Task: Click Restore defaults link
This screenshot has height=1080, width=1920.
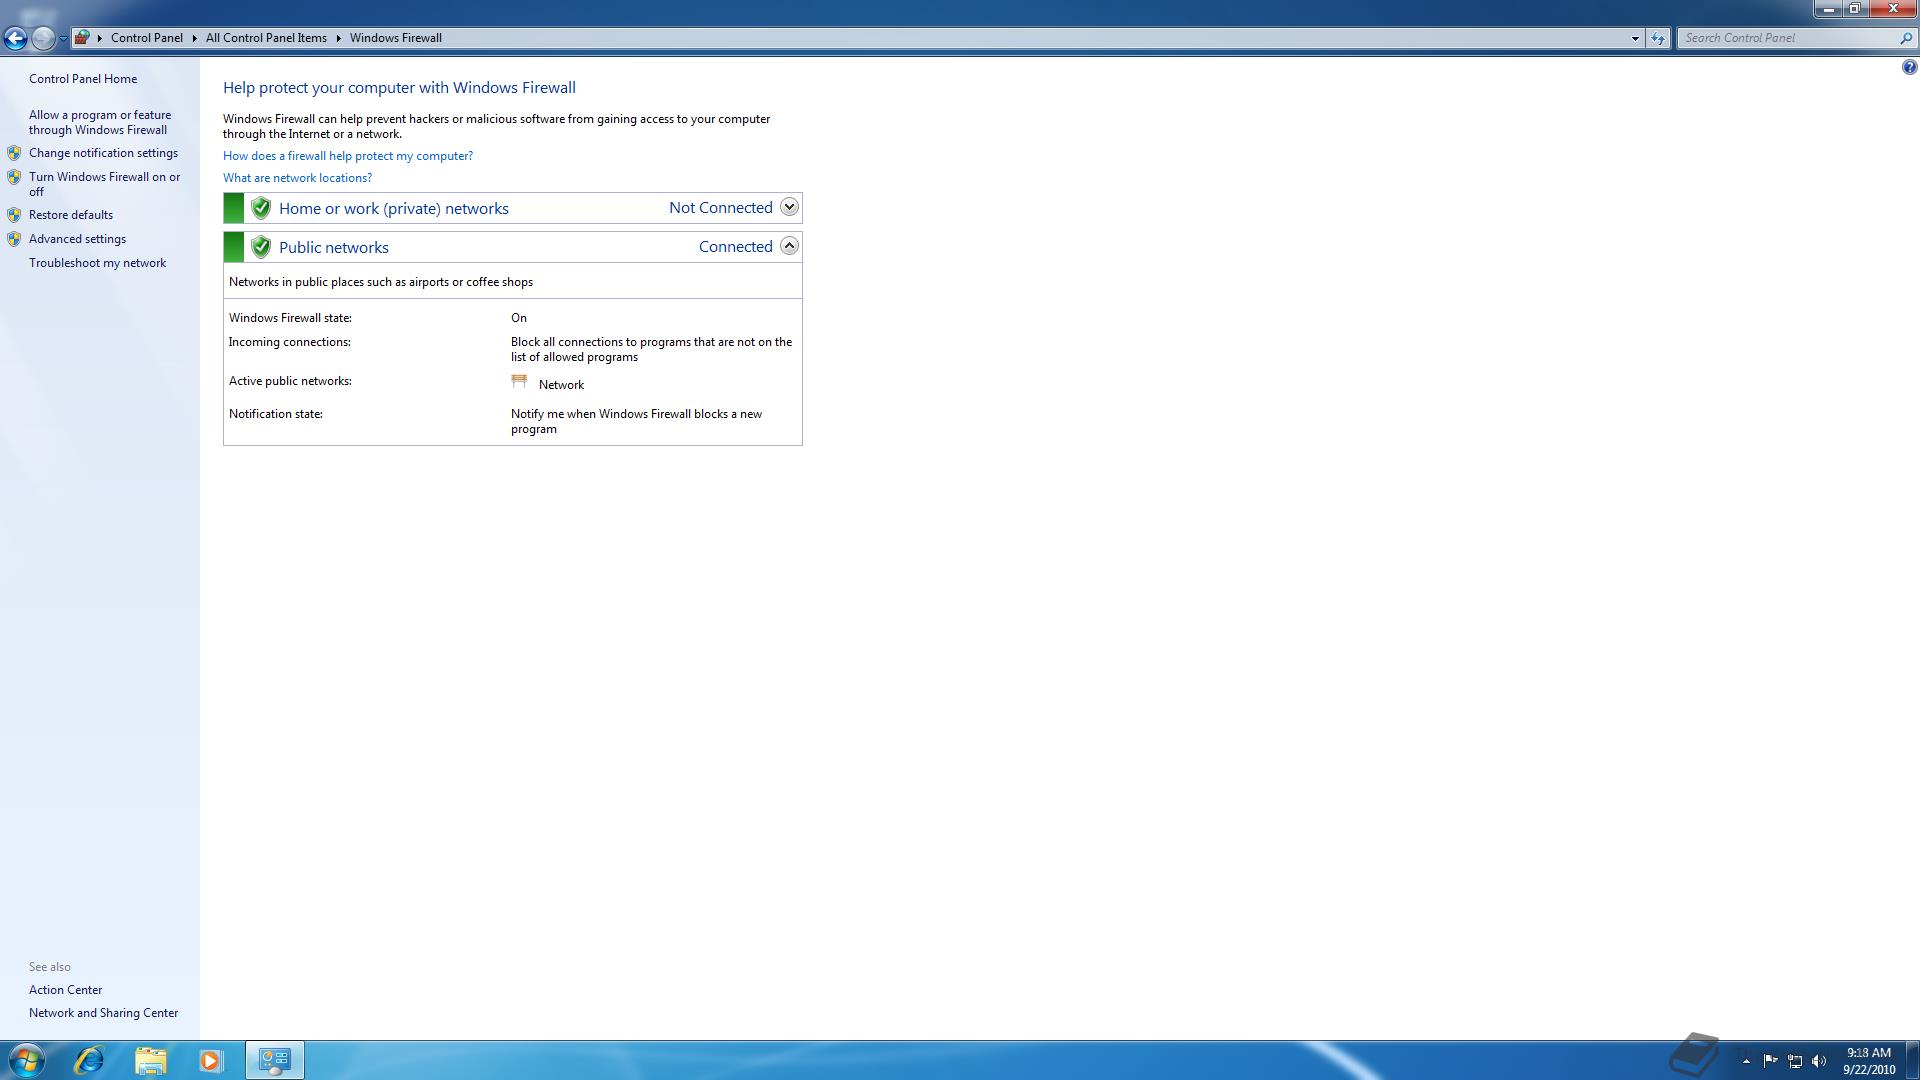Action: pyautogui.click(x=71, y=215)
